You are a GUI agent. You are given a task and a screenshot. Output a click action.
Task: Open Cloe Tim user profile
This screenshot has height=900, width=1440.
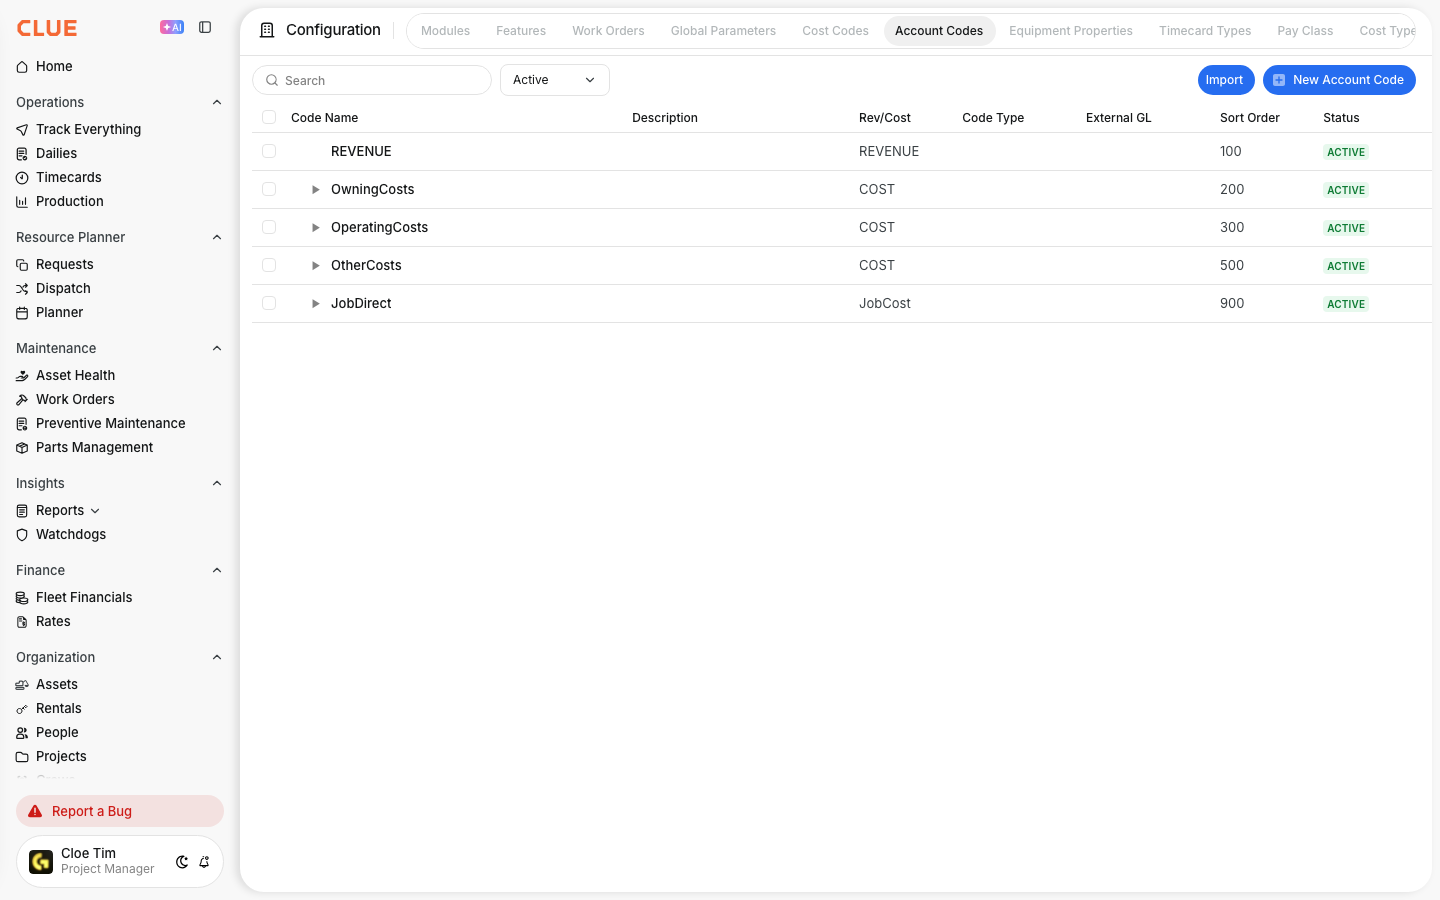(92, 861)
